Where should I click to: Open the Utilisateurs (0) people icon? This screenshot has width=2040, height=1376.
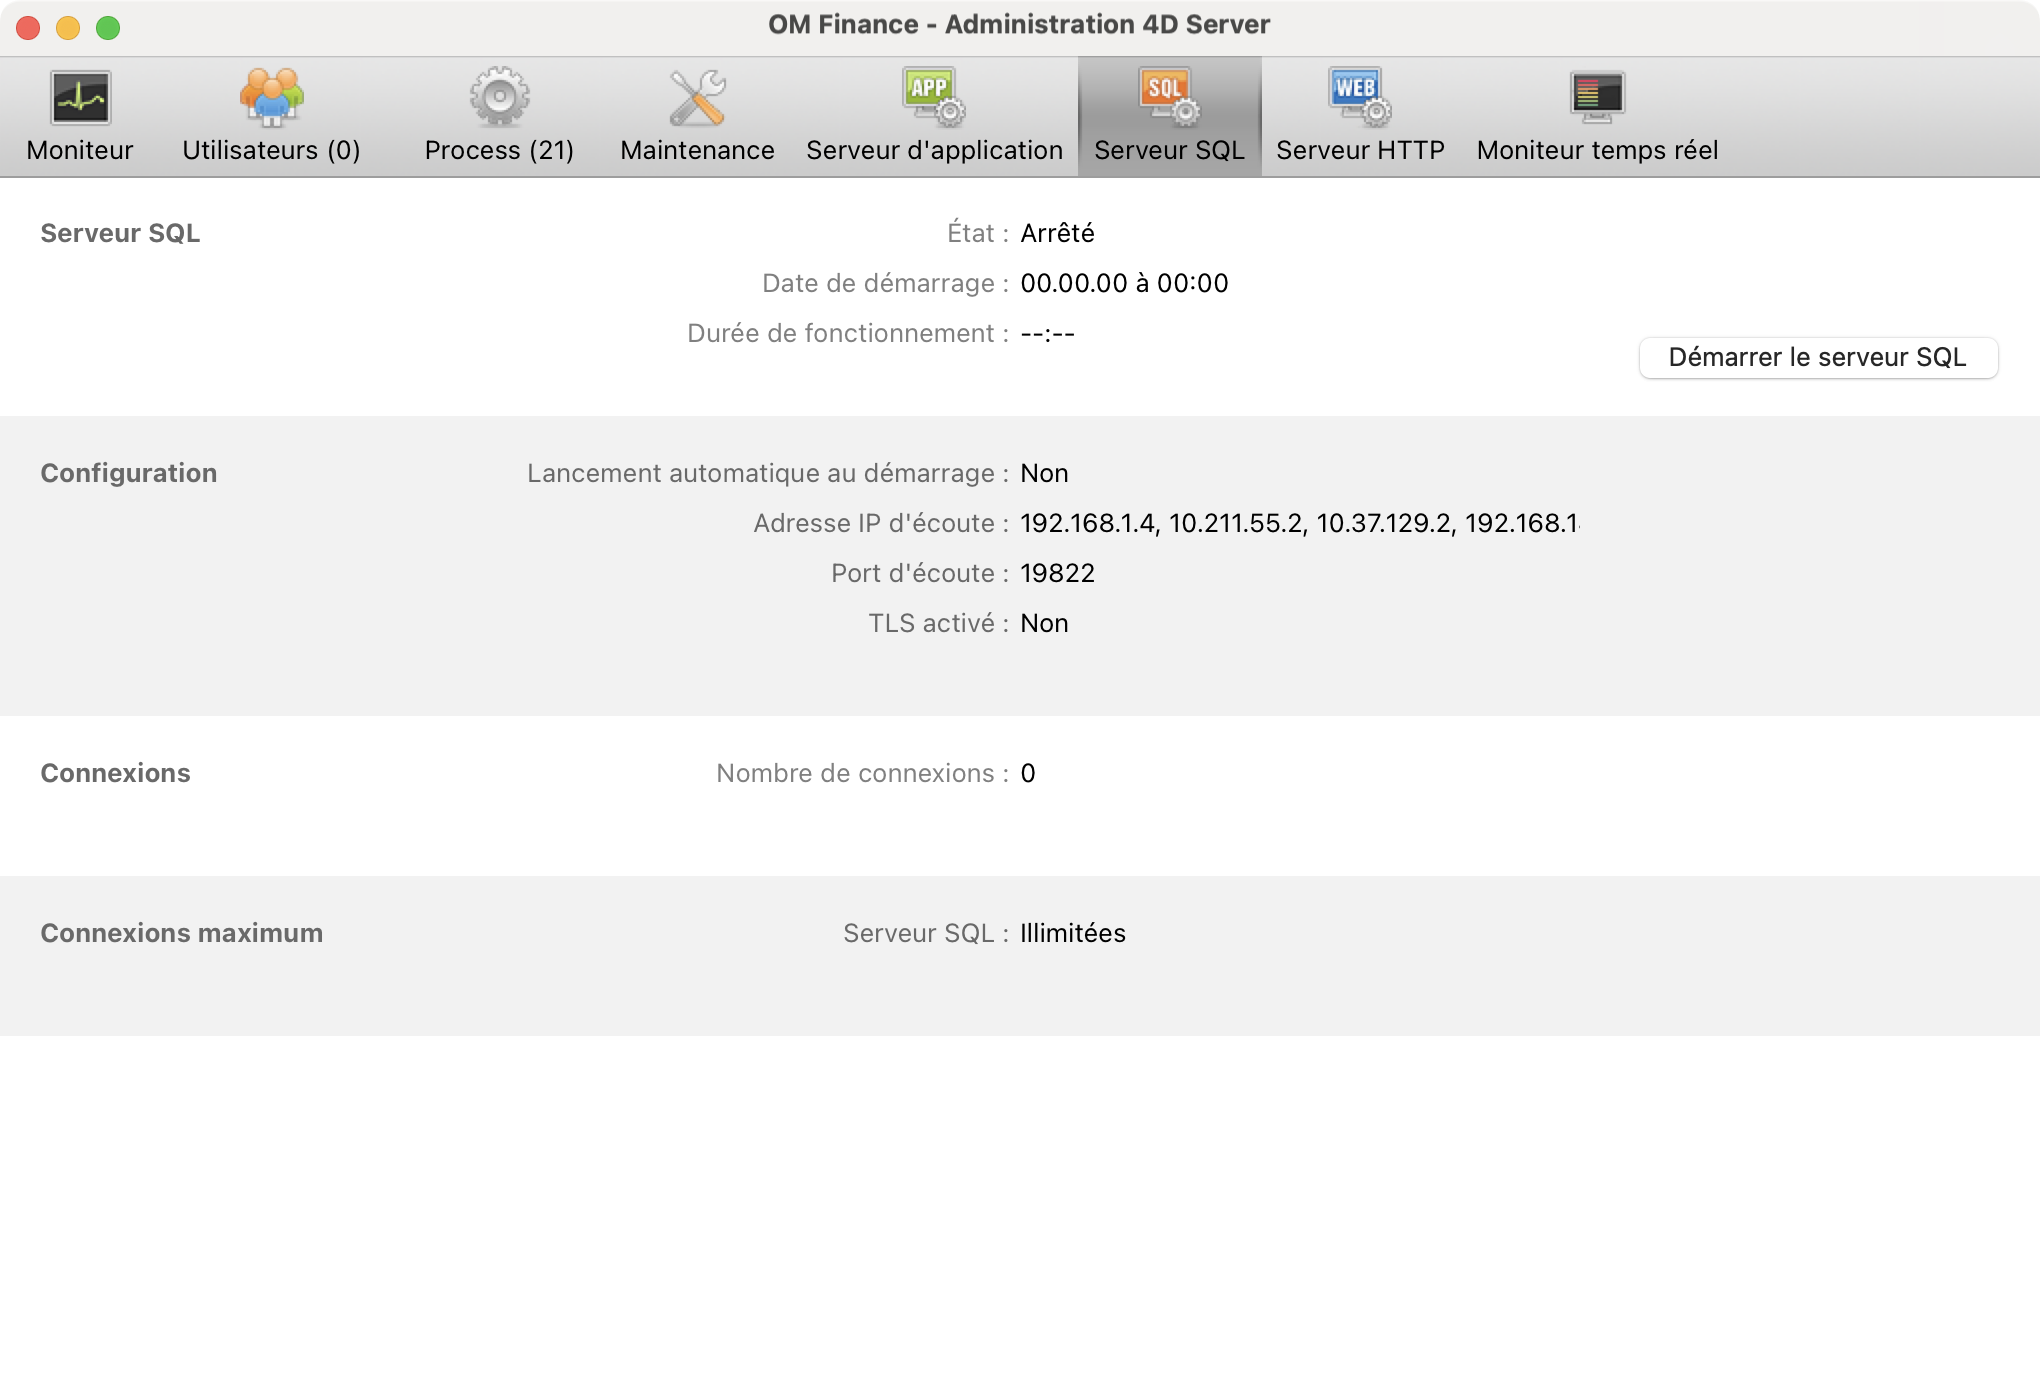click(271, 98)
